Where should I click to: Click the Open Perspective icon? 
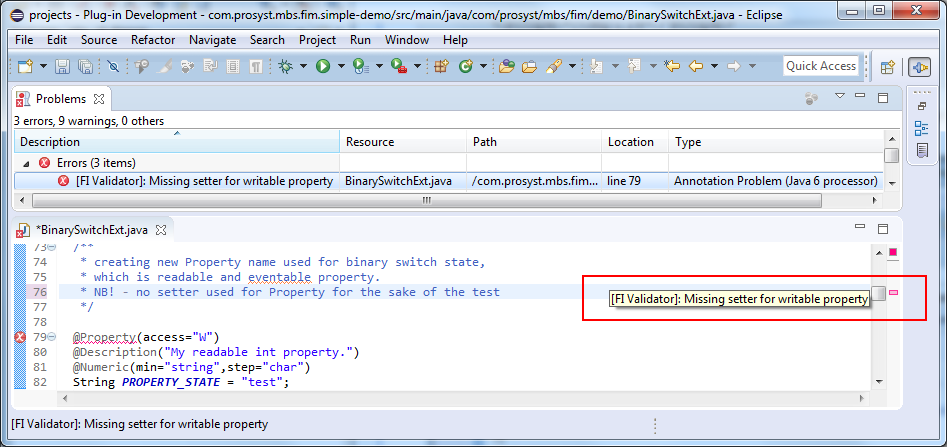[x=886, y=66]
